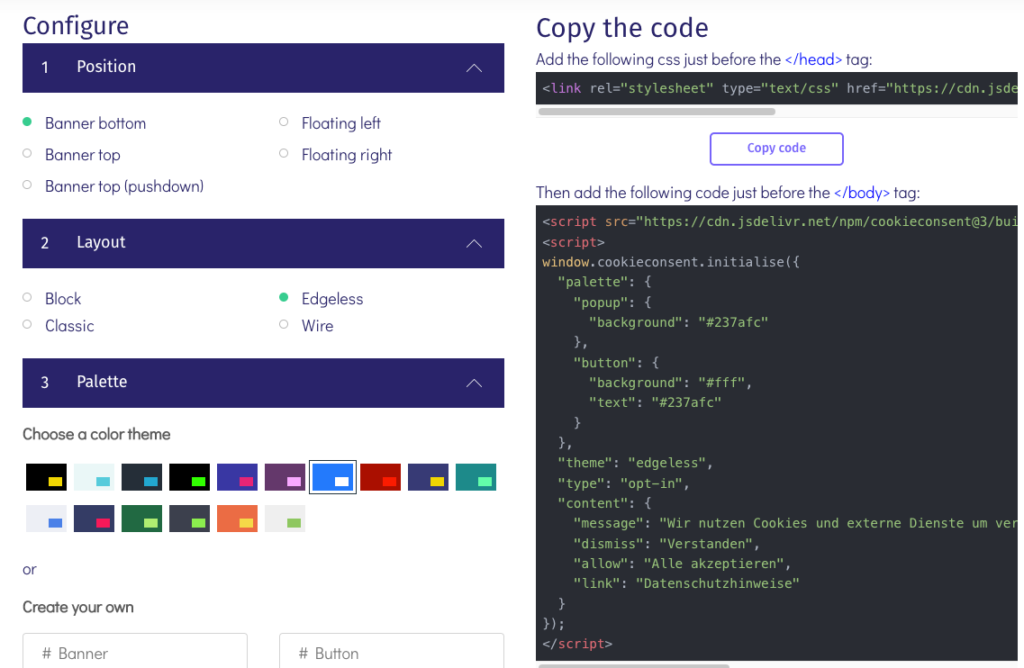
Task: Pick the navy and red color theme
Action: pos(94,518)
